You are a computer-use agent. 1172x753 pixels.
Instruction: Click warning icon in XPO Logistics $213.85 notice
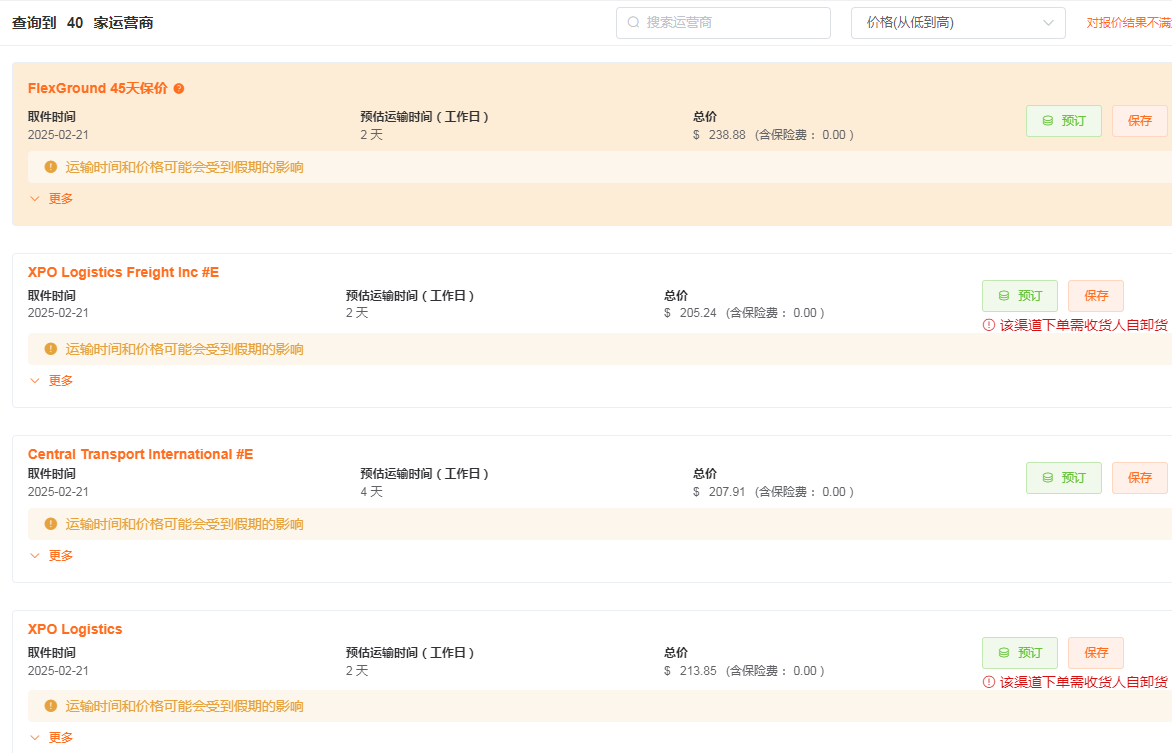[x=51, y=706]
